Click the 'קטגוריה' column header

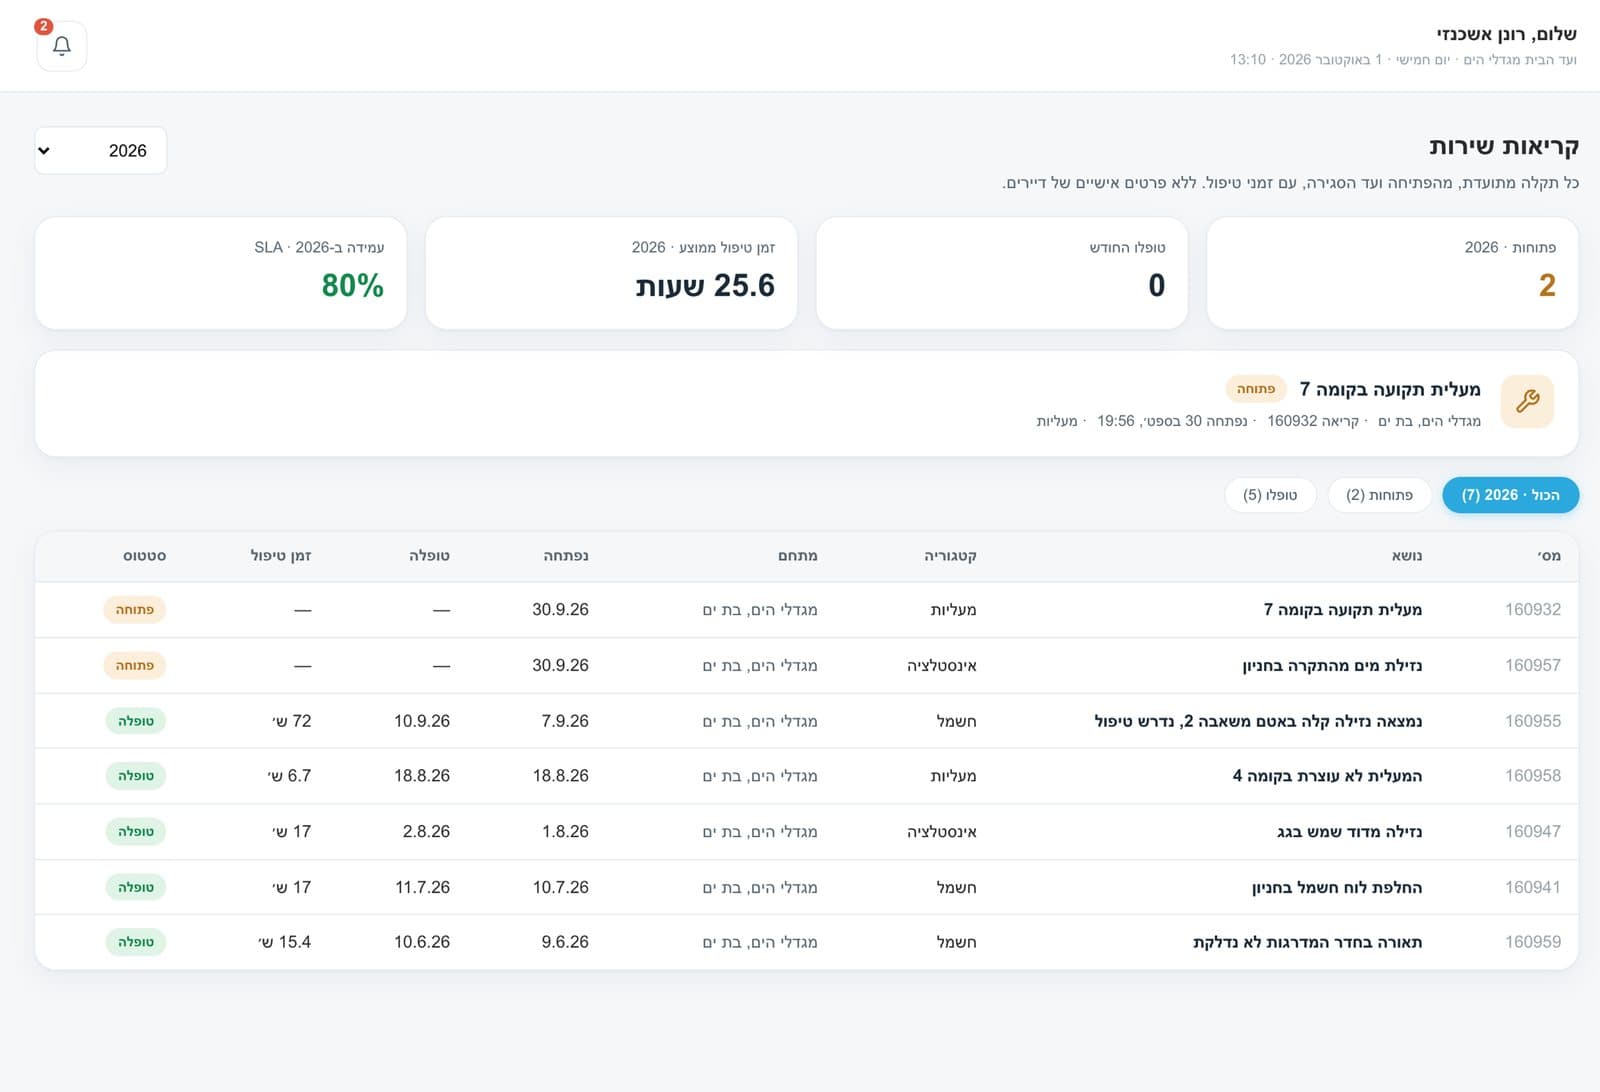pos(950,556)
